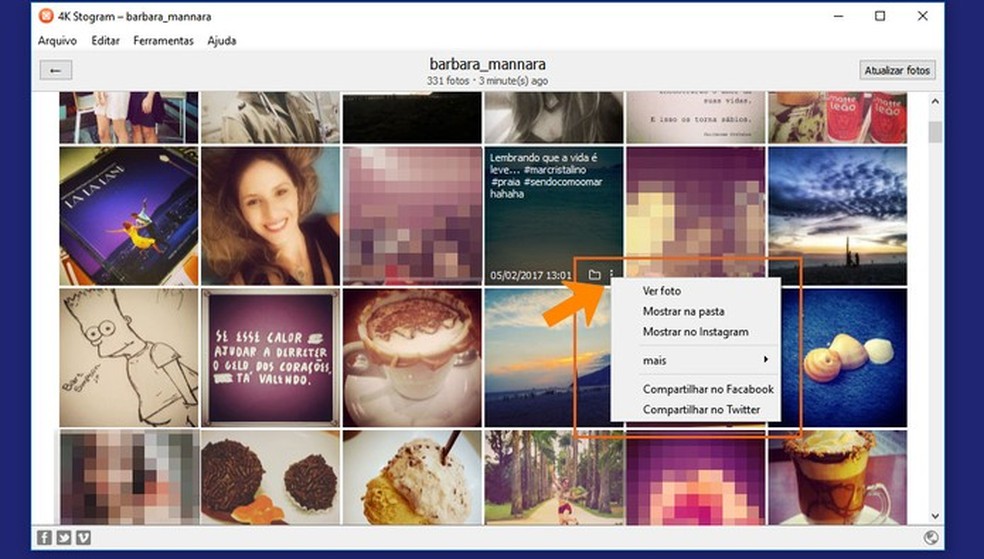Close the 4K Stogram window

pos(922,16)
